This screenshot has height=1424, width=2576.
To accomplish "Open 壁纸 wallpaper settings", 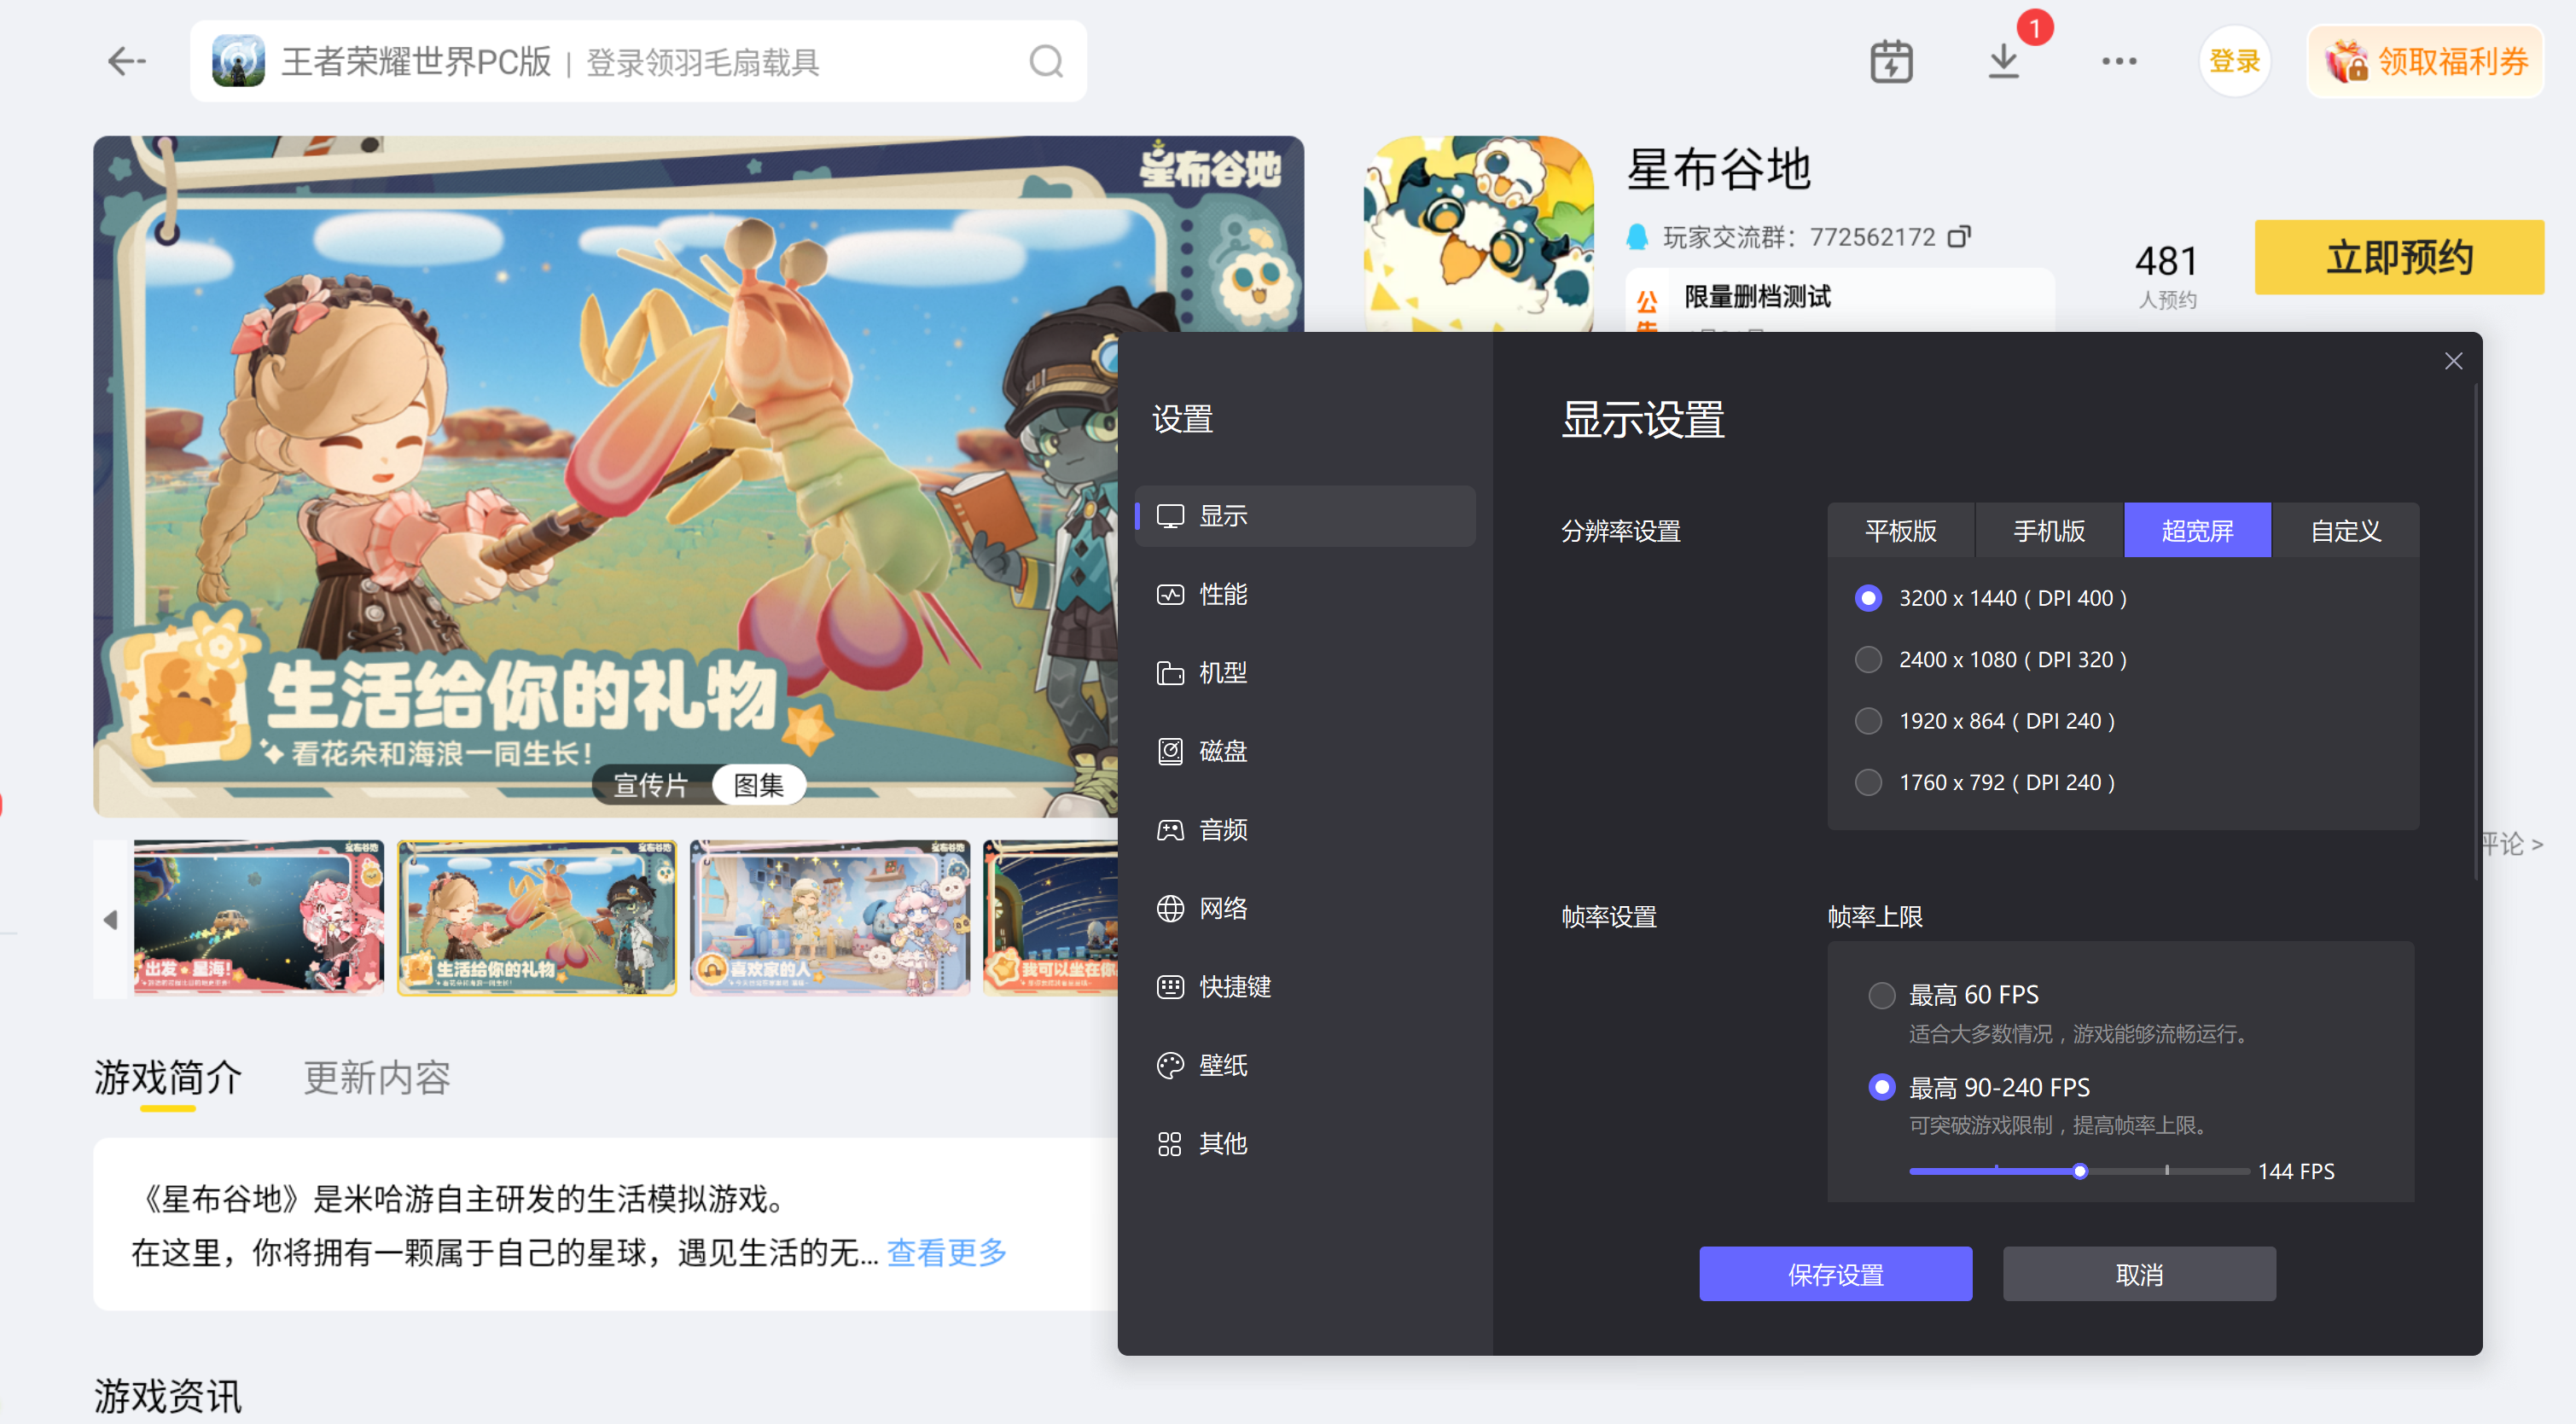I will [x=1222, y=1066].
